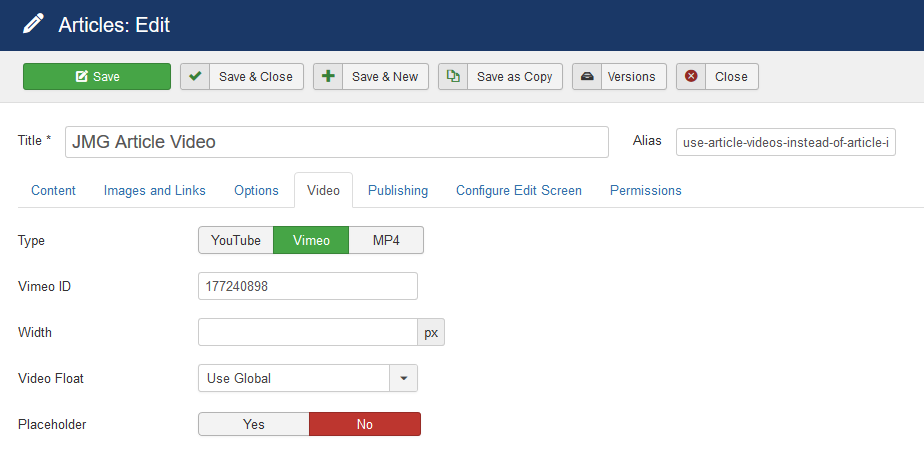The image size is (924, 471).
Task: Click into the Alias input field
Action: pyautogui.click(x=786, y=142)
